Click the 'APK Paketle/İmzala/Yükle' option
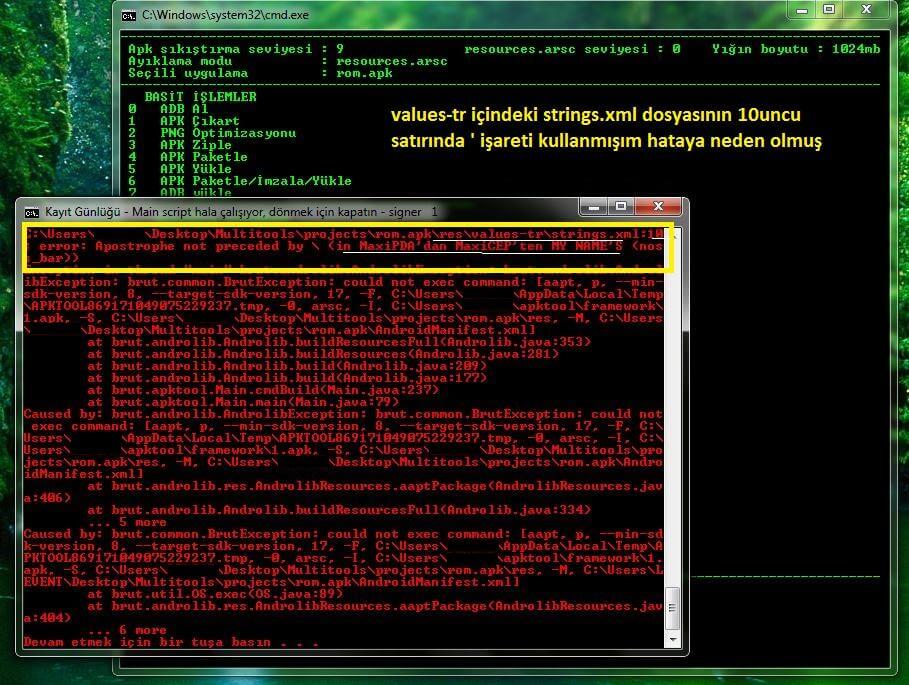This screenshot has height=685, width=909. pyautogui.click(x=255, y=181)
